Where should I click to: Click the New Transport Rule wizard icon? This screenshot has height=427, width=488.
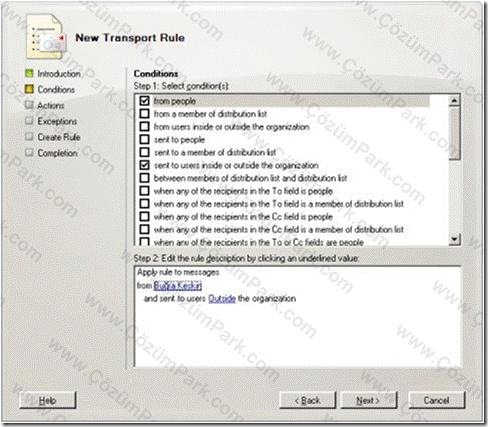pos(45,37)
